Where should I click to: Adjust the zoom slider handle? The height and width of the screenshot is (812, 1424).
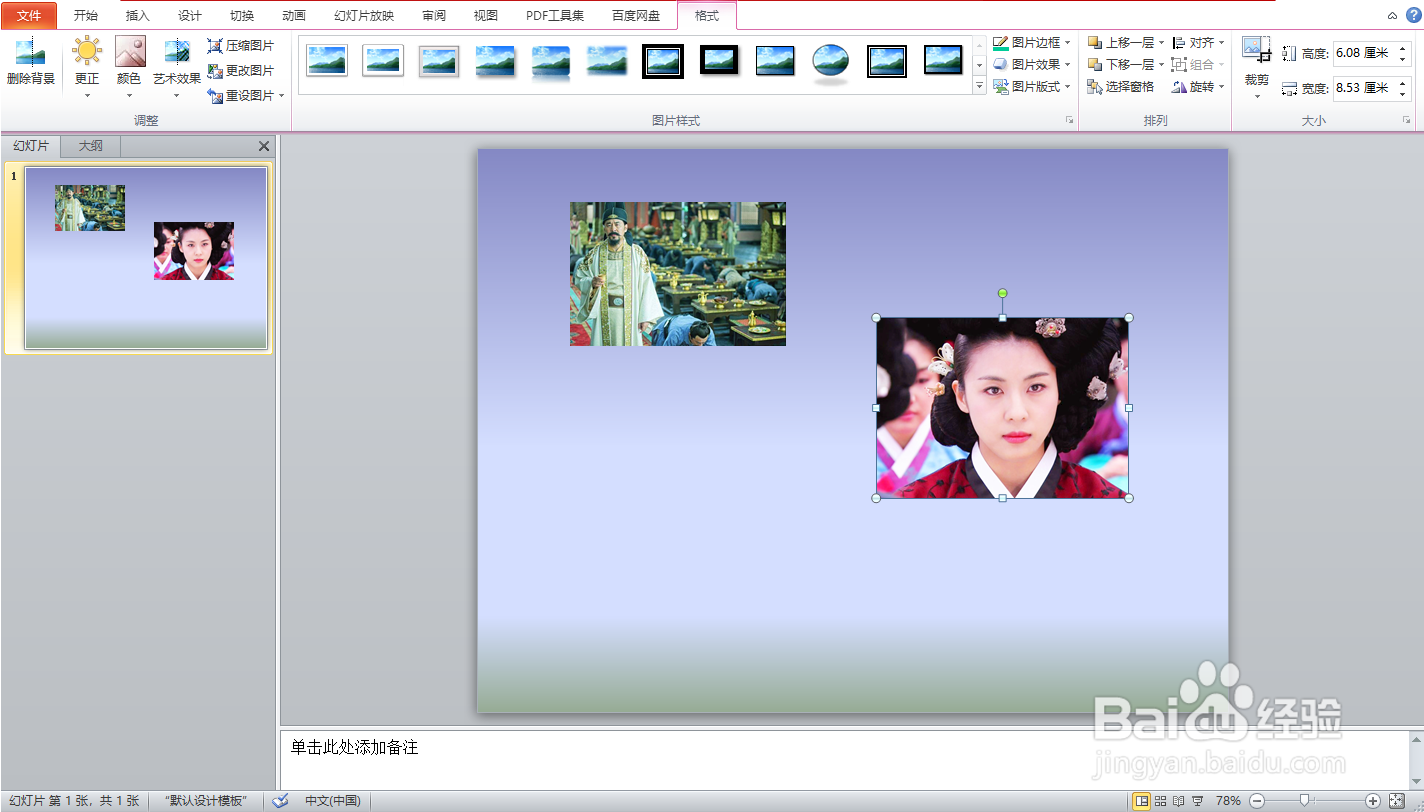[x=1304, y=801]
